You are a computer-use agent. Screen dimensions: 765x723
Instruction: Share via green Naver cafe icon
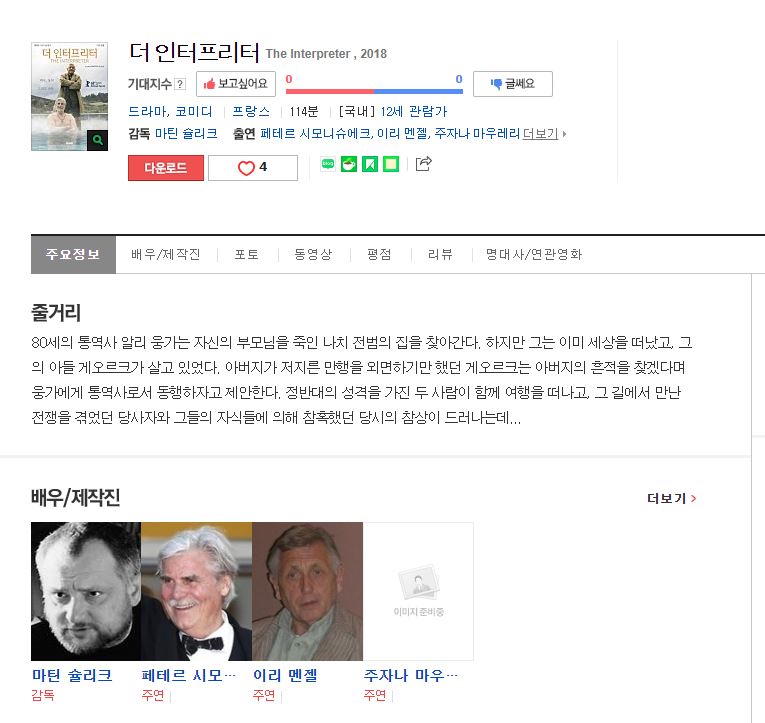pyautogui.click(x=349, y=164)
